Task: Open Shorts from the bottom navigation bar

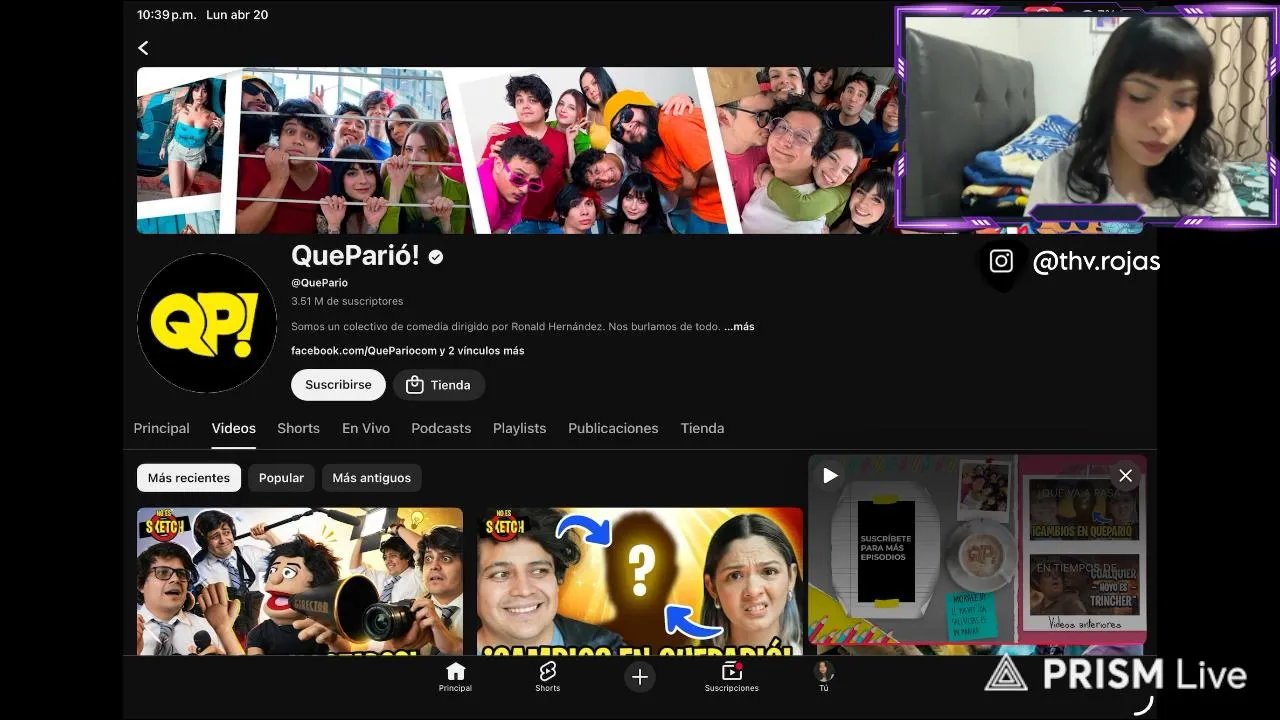Action: (x=547, y=677)
